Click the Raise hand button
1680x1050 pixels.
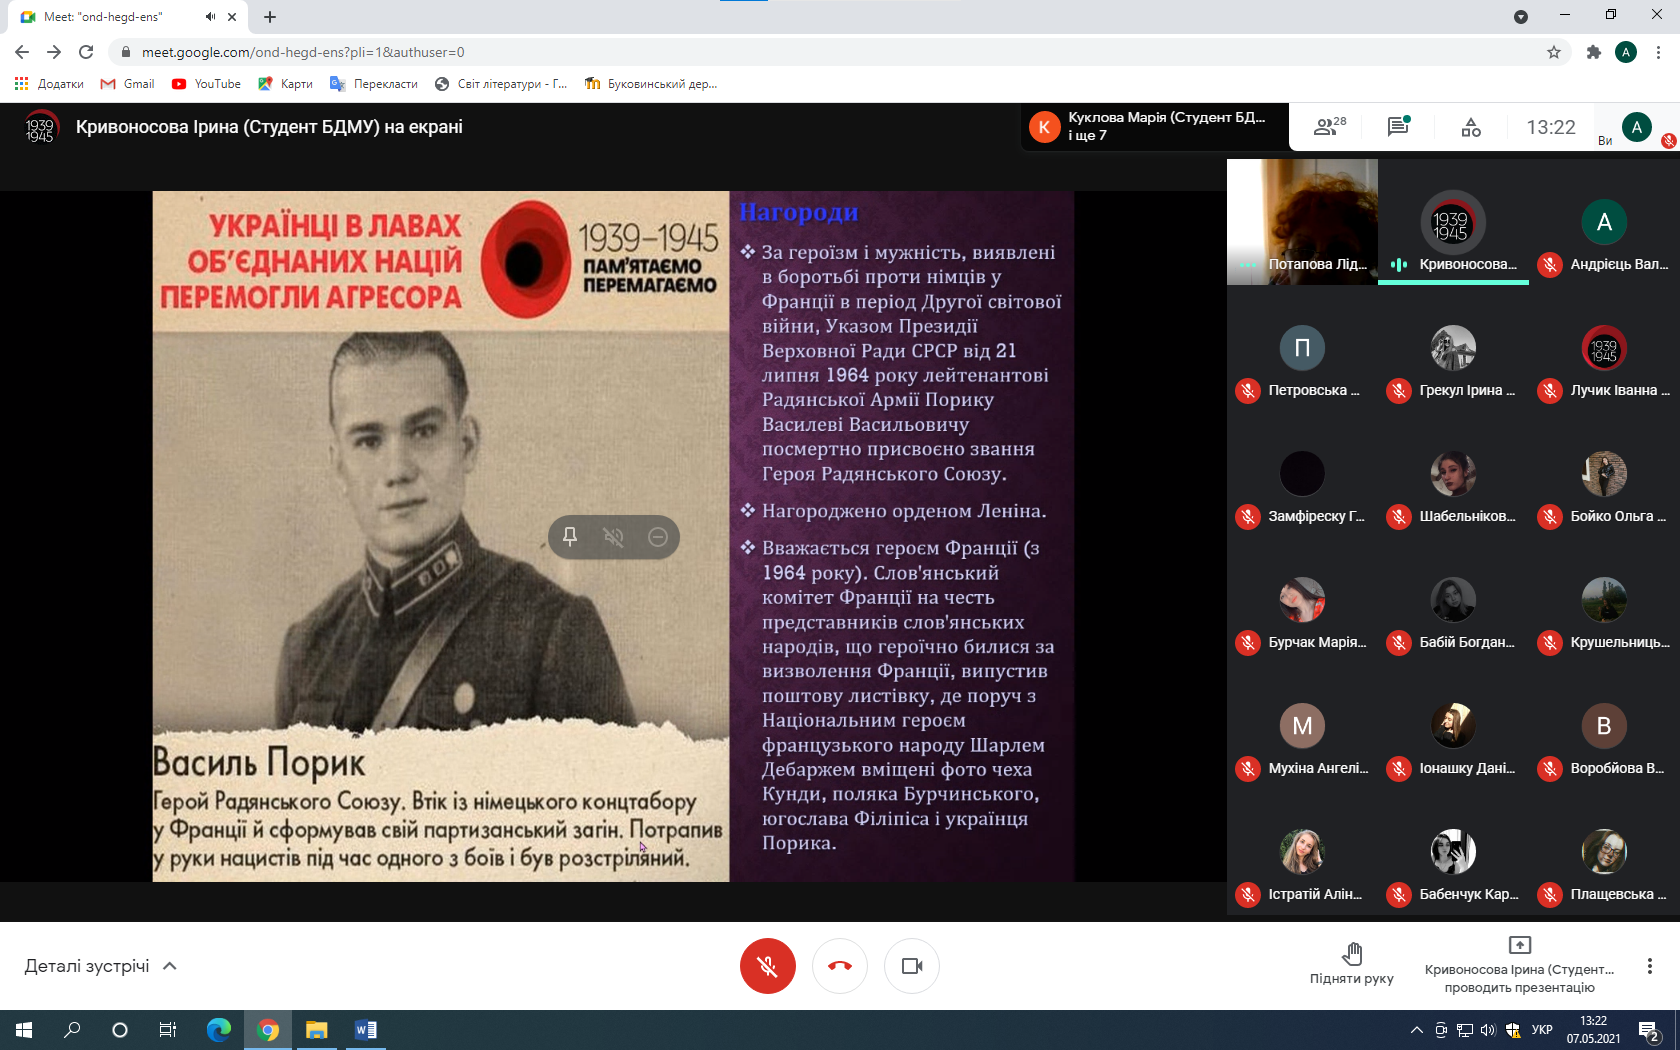click(x=1351, y=964)
